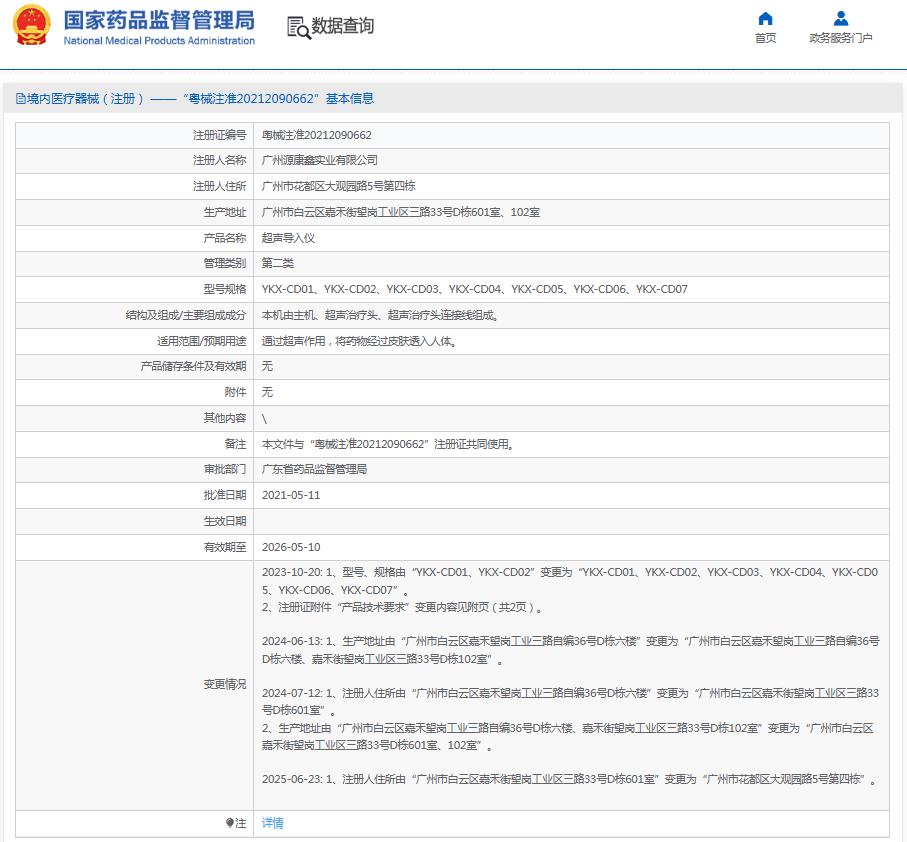The height and width of the screenshot is (842, 907).
Task: Click the 首页 house icon
Action: click(765, 18)
